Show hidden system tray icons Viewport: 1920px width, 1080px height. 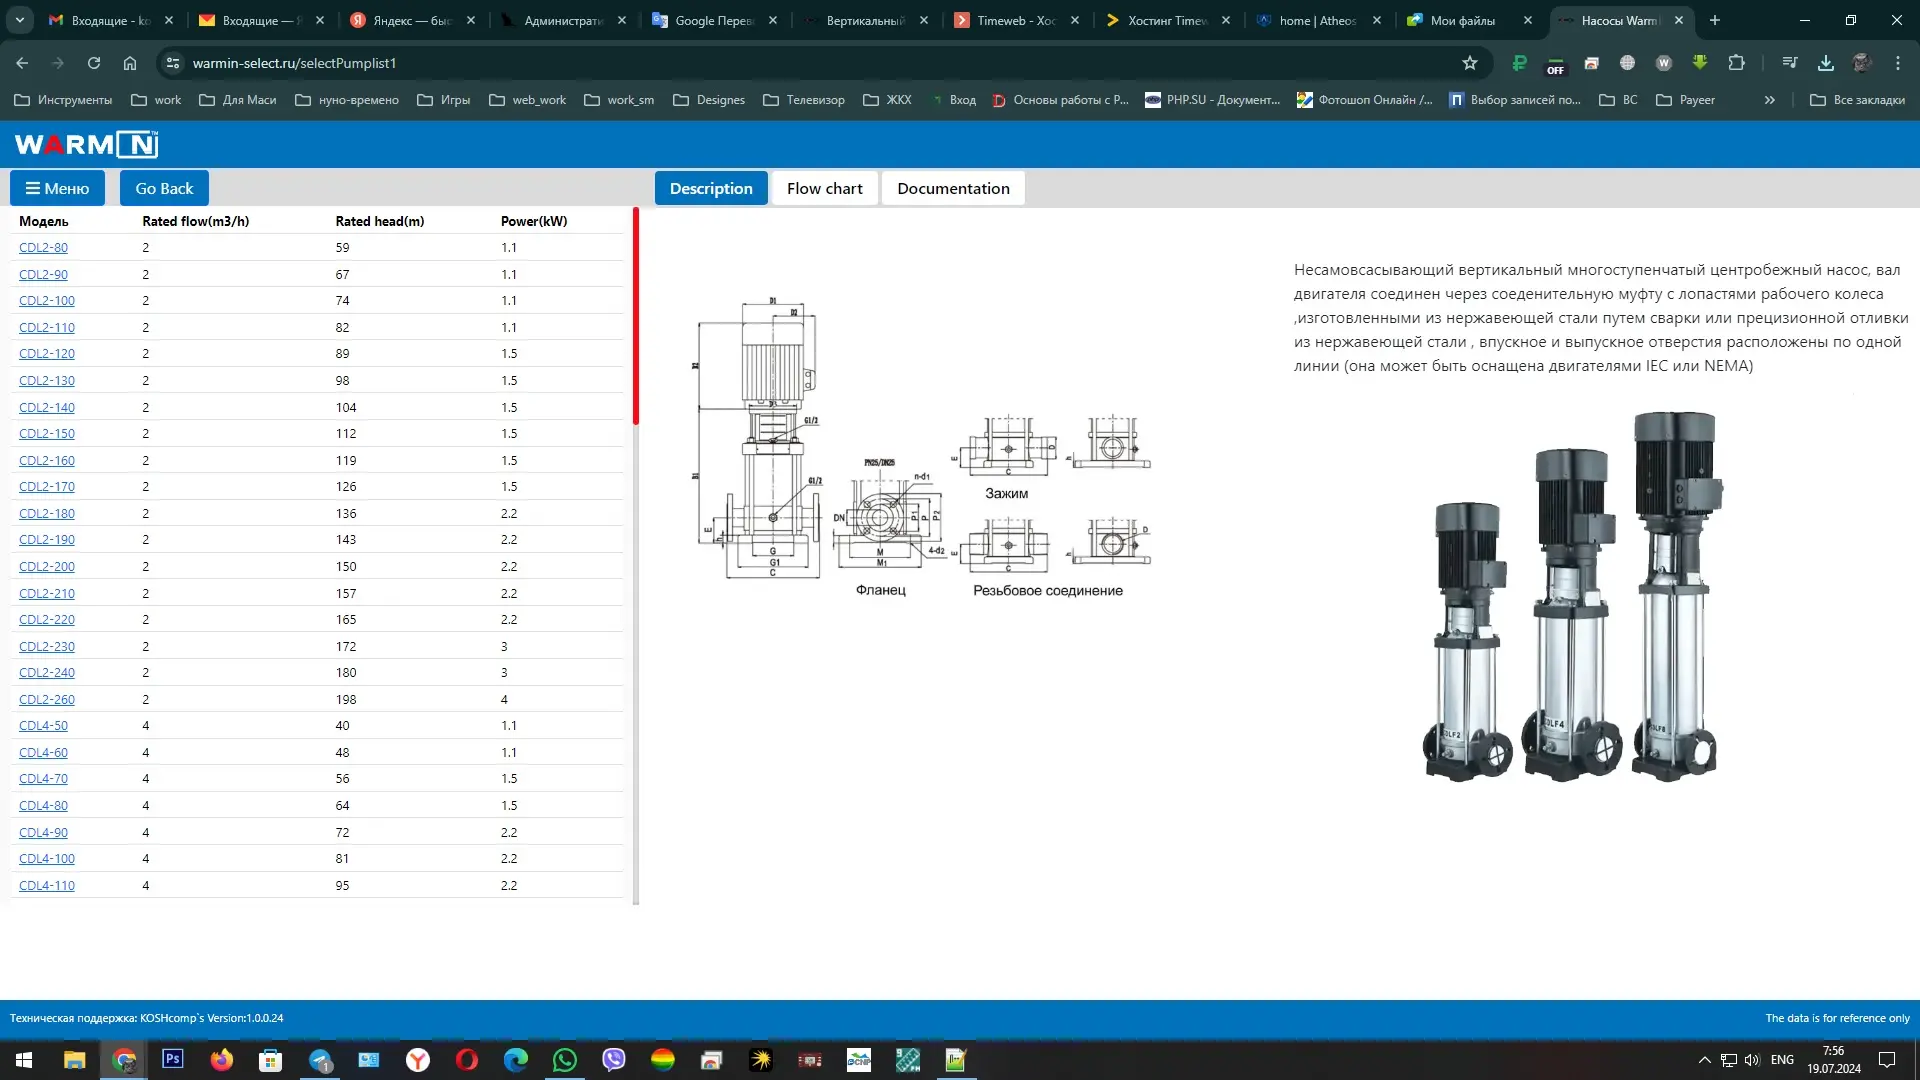(1704, 1060)
